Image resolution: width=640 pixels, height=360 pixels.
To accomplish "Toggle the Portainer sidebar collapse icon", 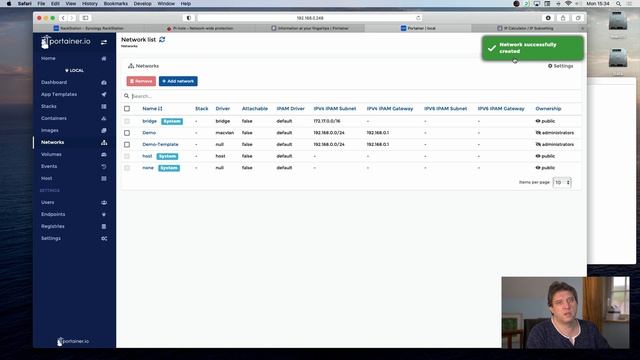I will (104, 42).
